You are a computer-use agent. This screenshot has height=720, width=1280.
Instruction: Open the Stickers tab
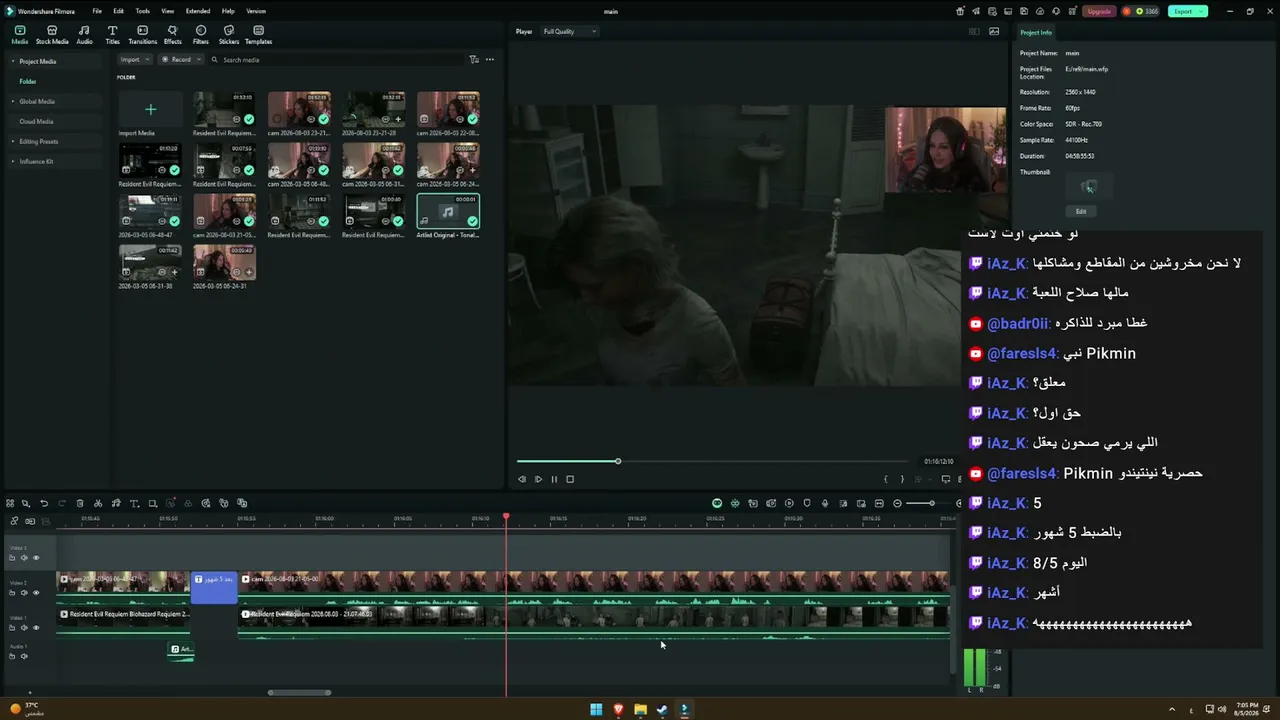[x=229, y=35]
